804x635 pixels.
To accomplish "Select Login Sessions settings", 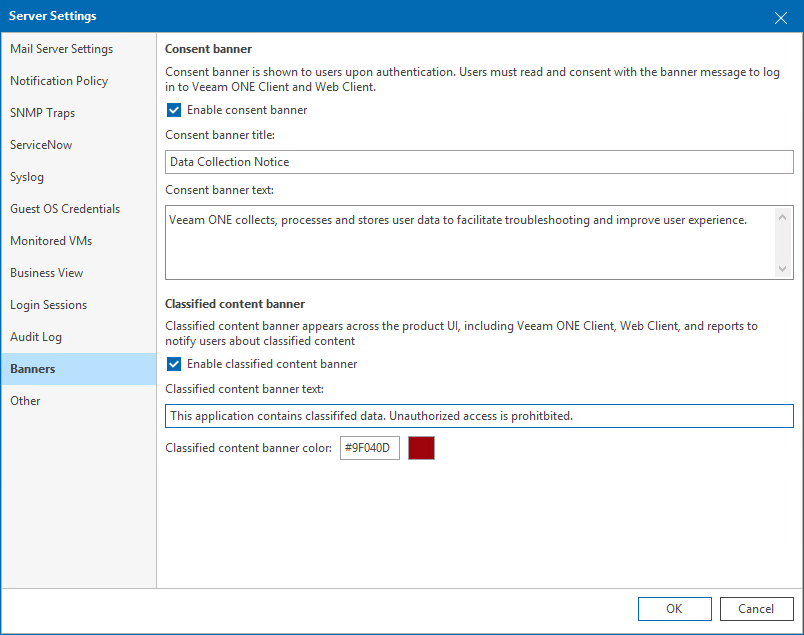I will (47, 304).
